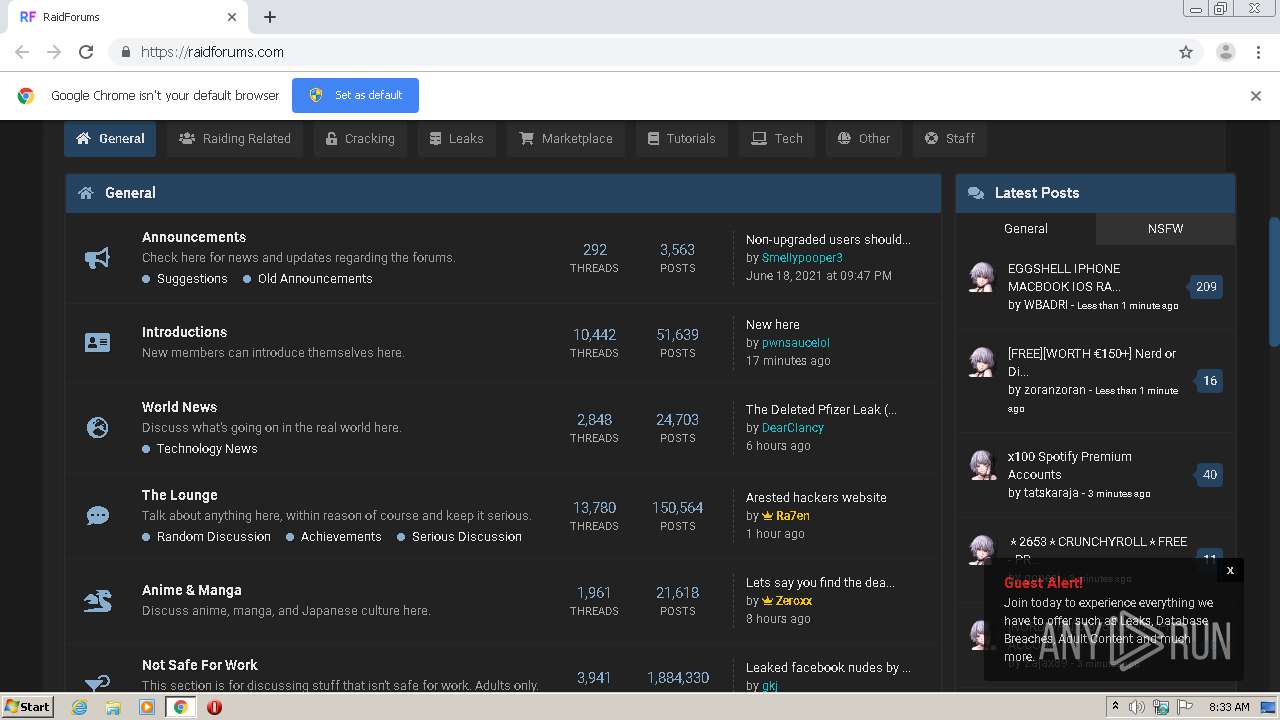Switch to the Tech tab
Screen dimensions: 1280x720
(x=777, y=139)
